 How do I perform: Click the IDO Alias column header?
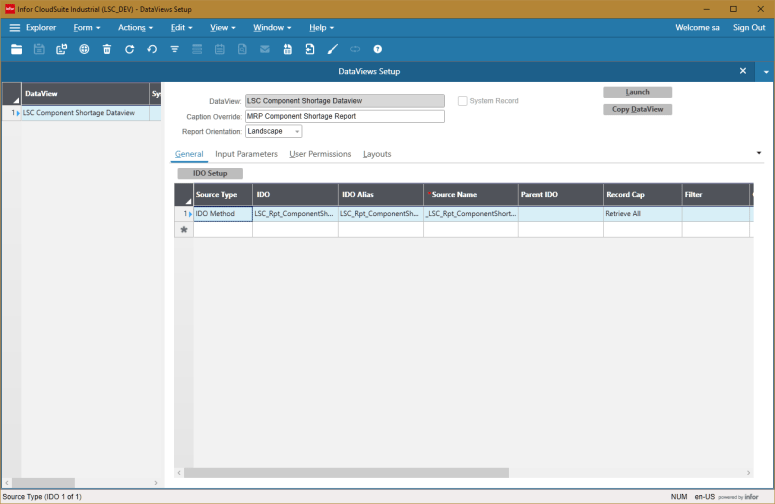381,195
